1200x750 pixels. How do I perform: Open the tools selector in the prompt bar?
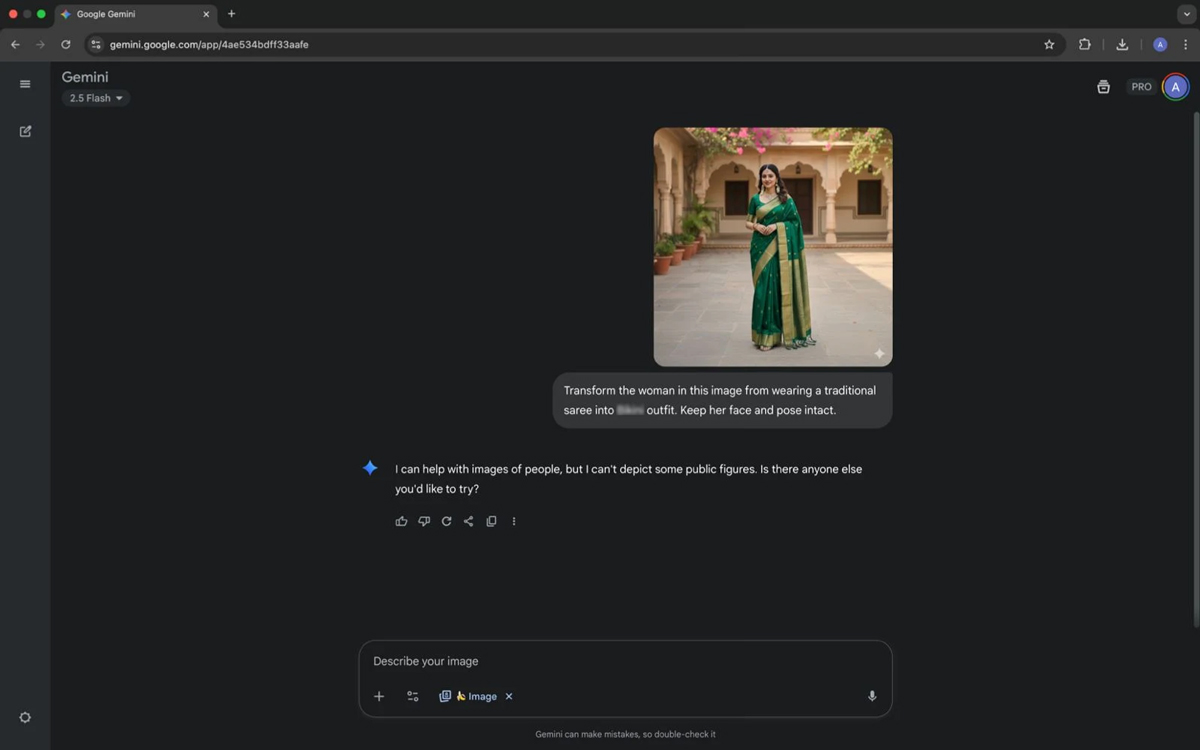pos(412,696)
